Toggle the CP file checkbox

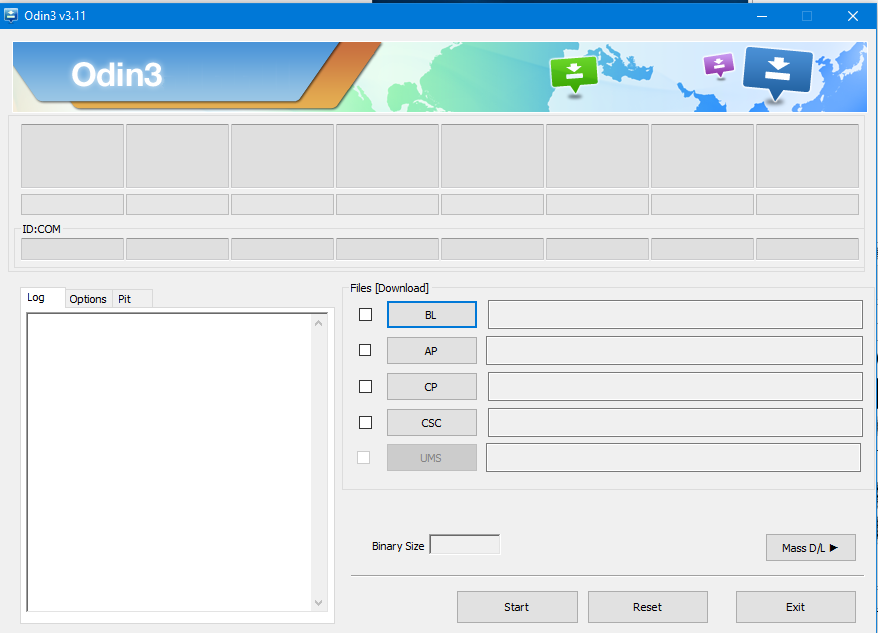coord(365,386)
